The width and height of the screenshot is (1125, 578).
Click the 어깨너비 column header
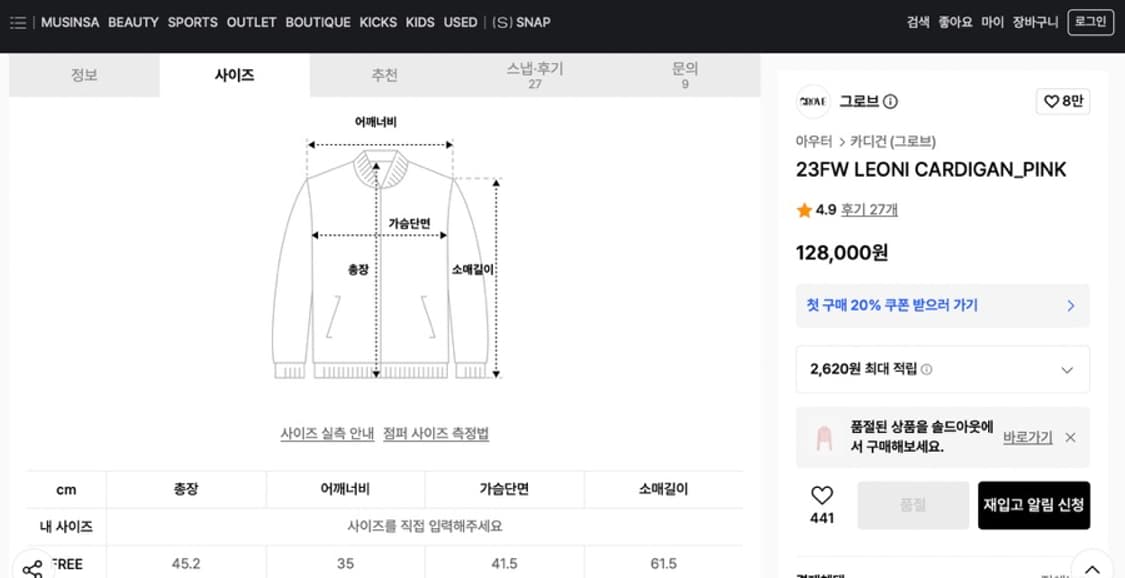(x=345, y=490)
